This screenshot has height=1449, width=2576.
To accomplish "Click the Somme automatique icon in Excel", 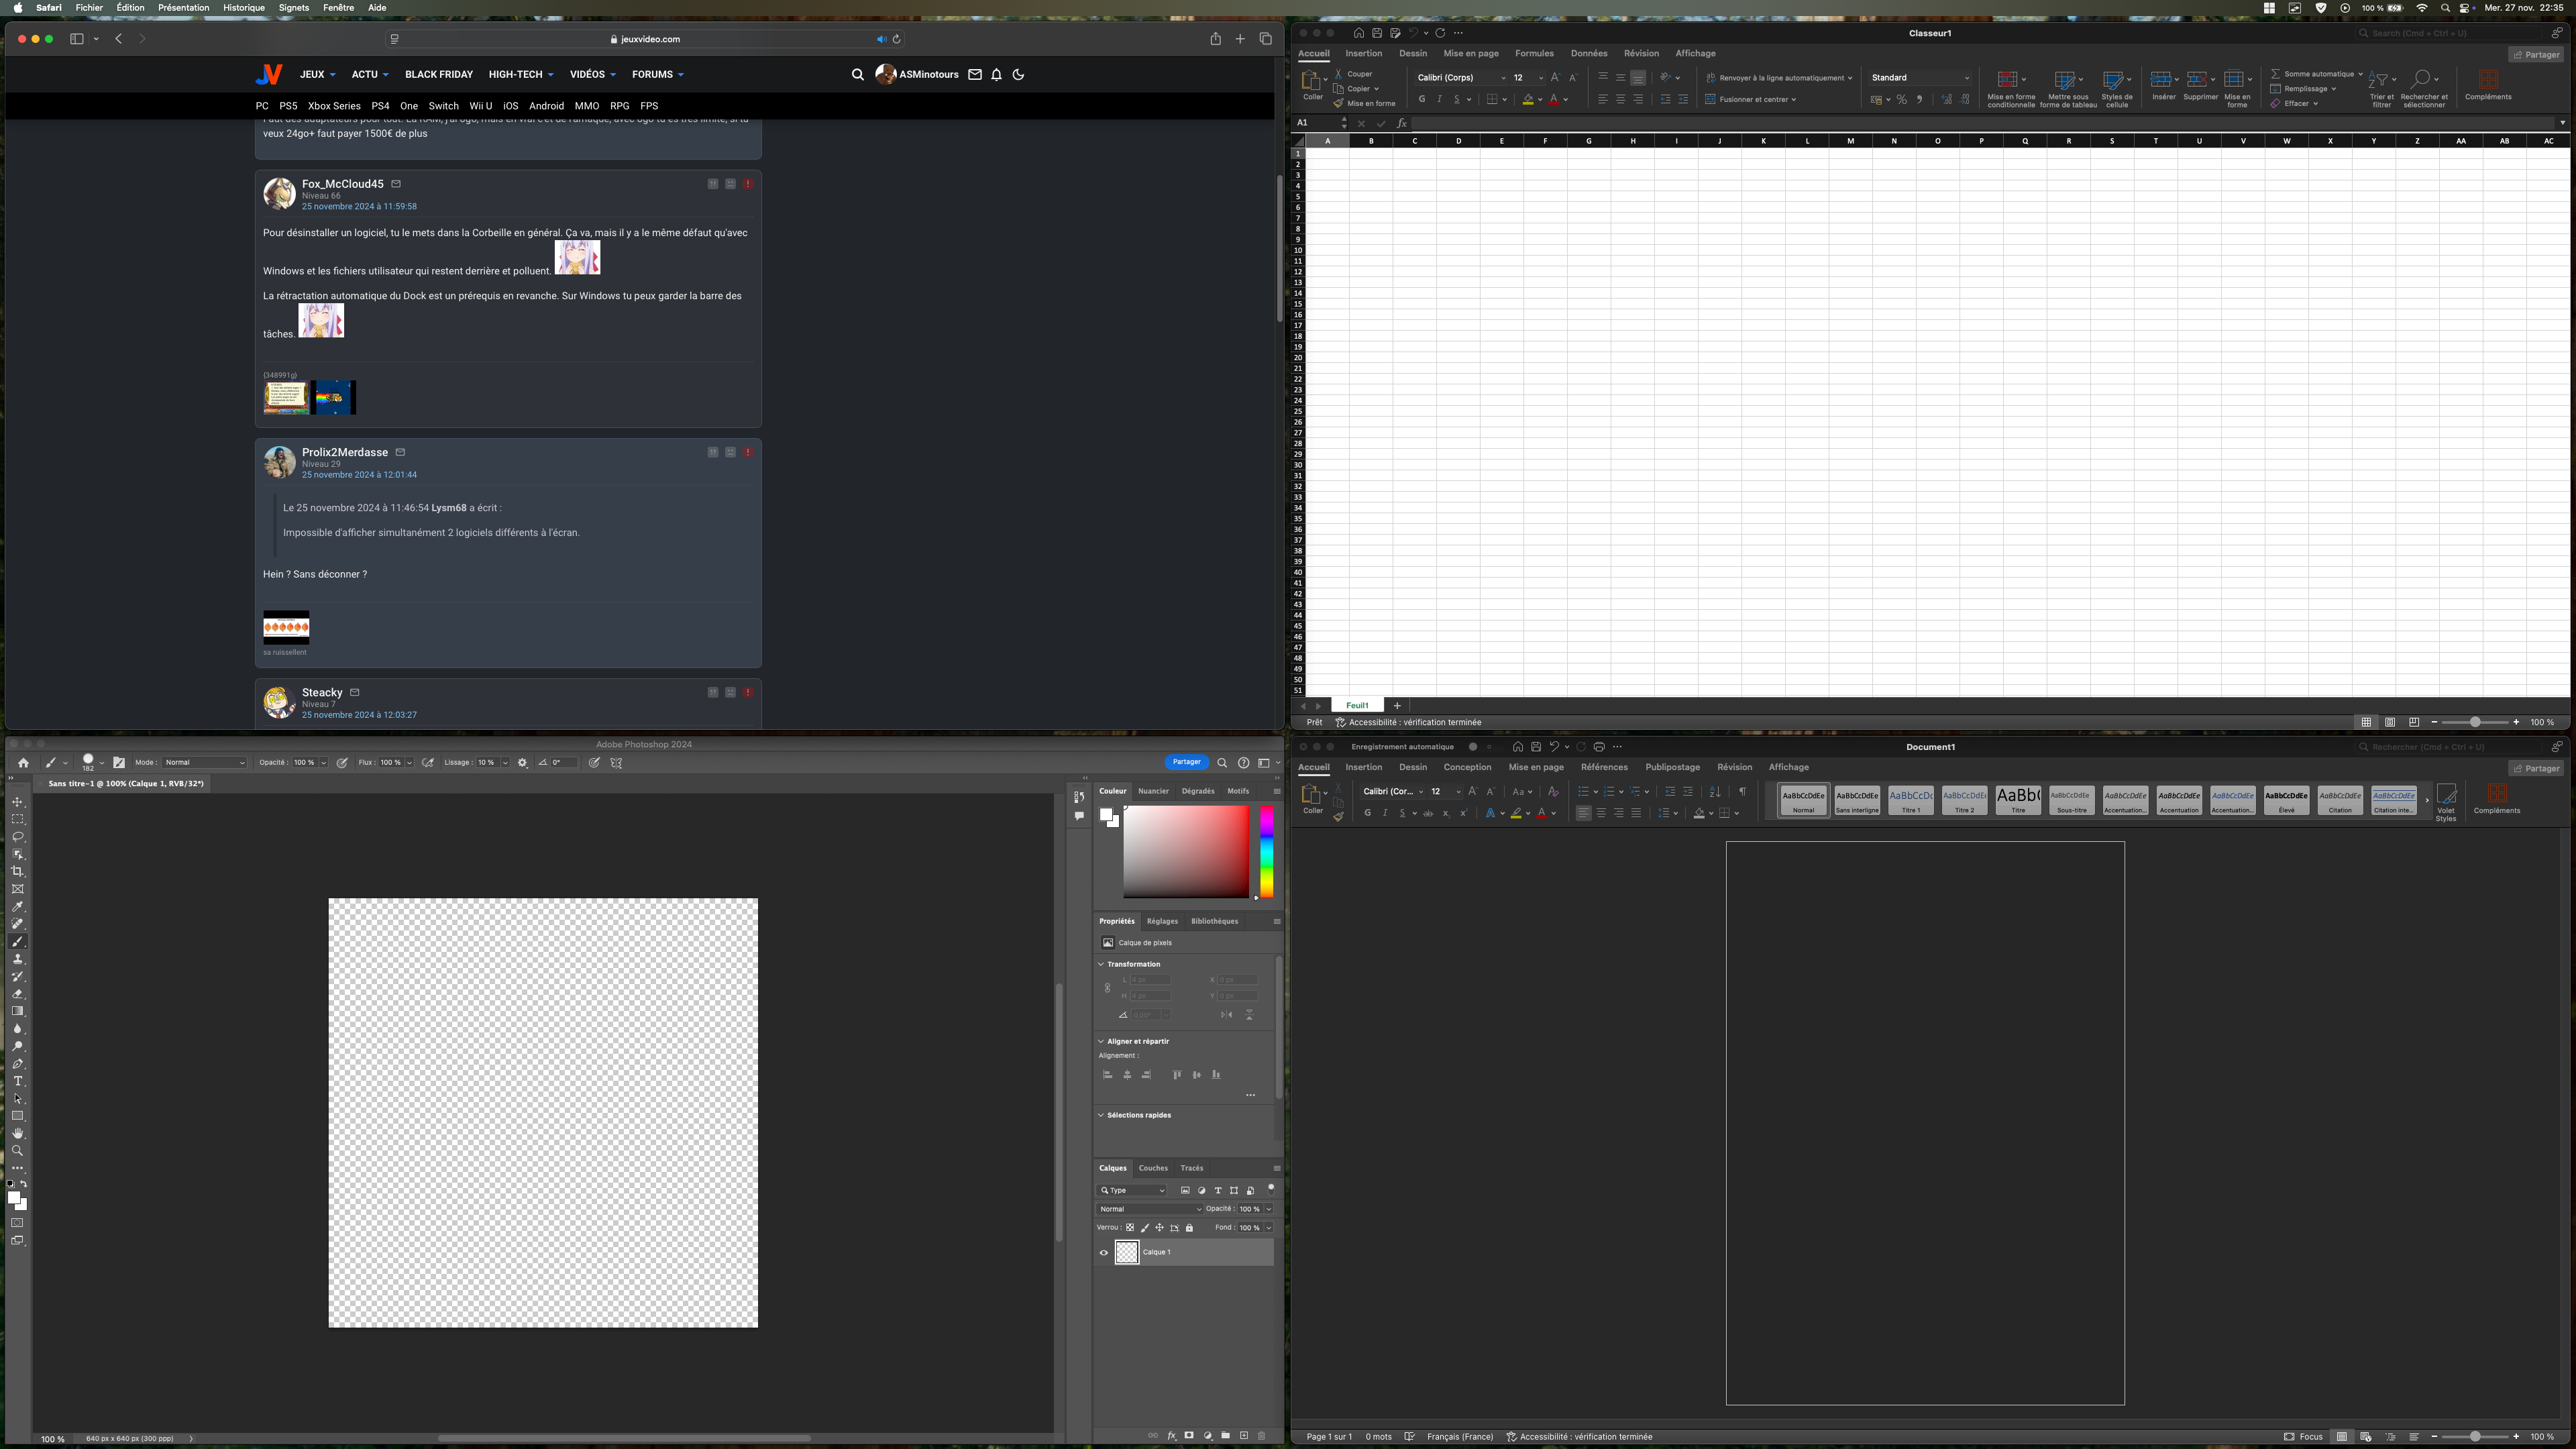I will [x=2275, y=74].
